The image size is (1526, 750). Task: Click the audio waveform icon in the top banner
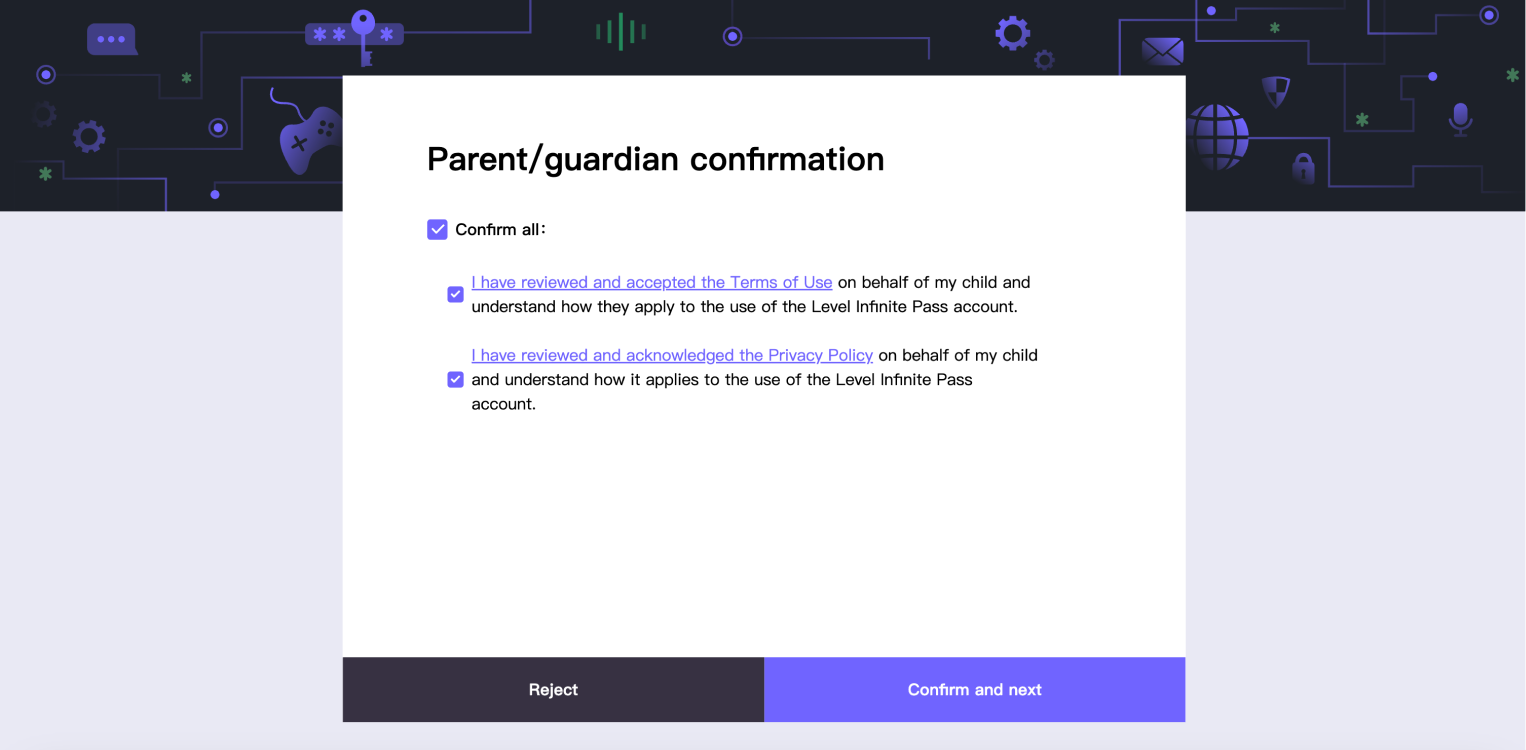coord(621,31)
